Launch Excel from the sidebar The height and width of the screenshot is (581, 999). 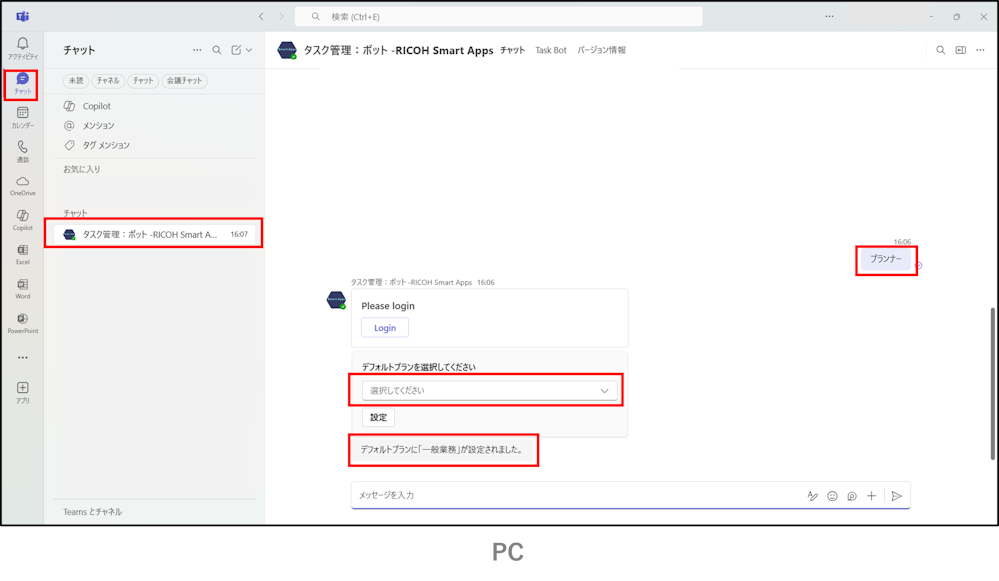[x=22, y=254]
